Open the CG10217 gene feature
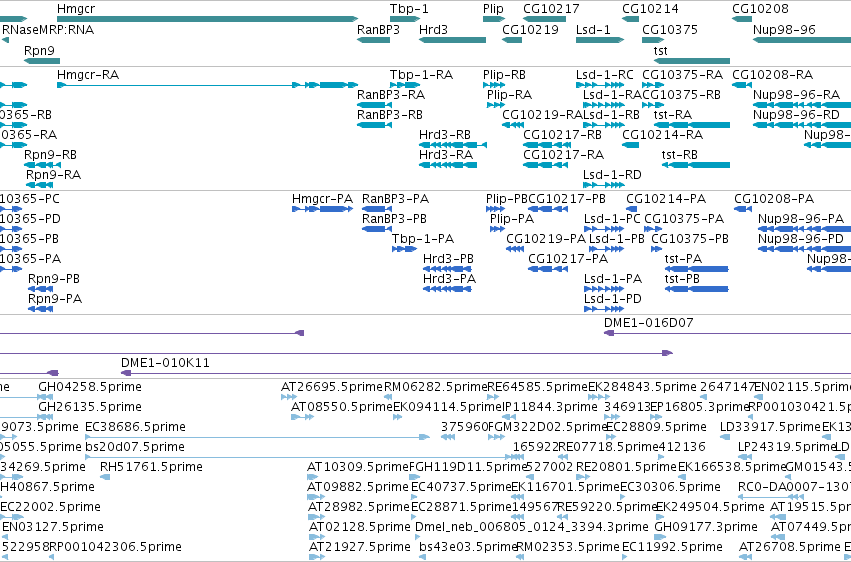This screenshot has width=851, height=562. tap(544, 20)
